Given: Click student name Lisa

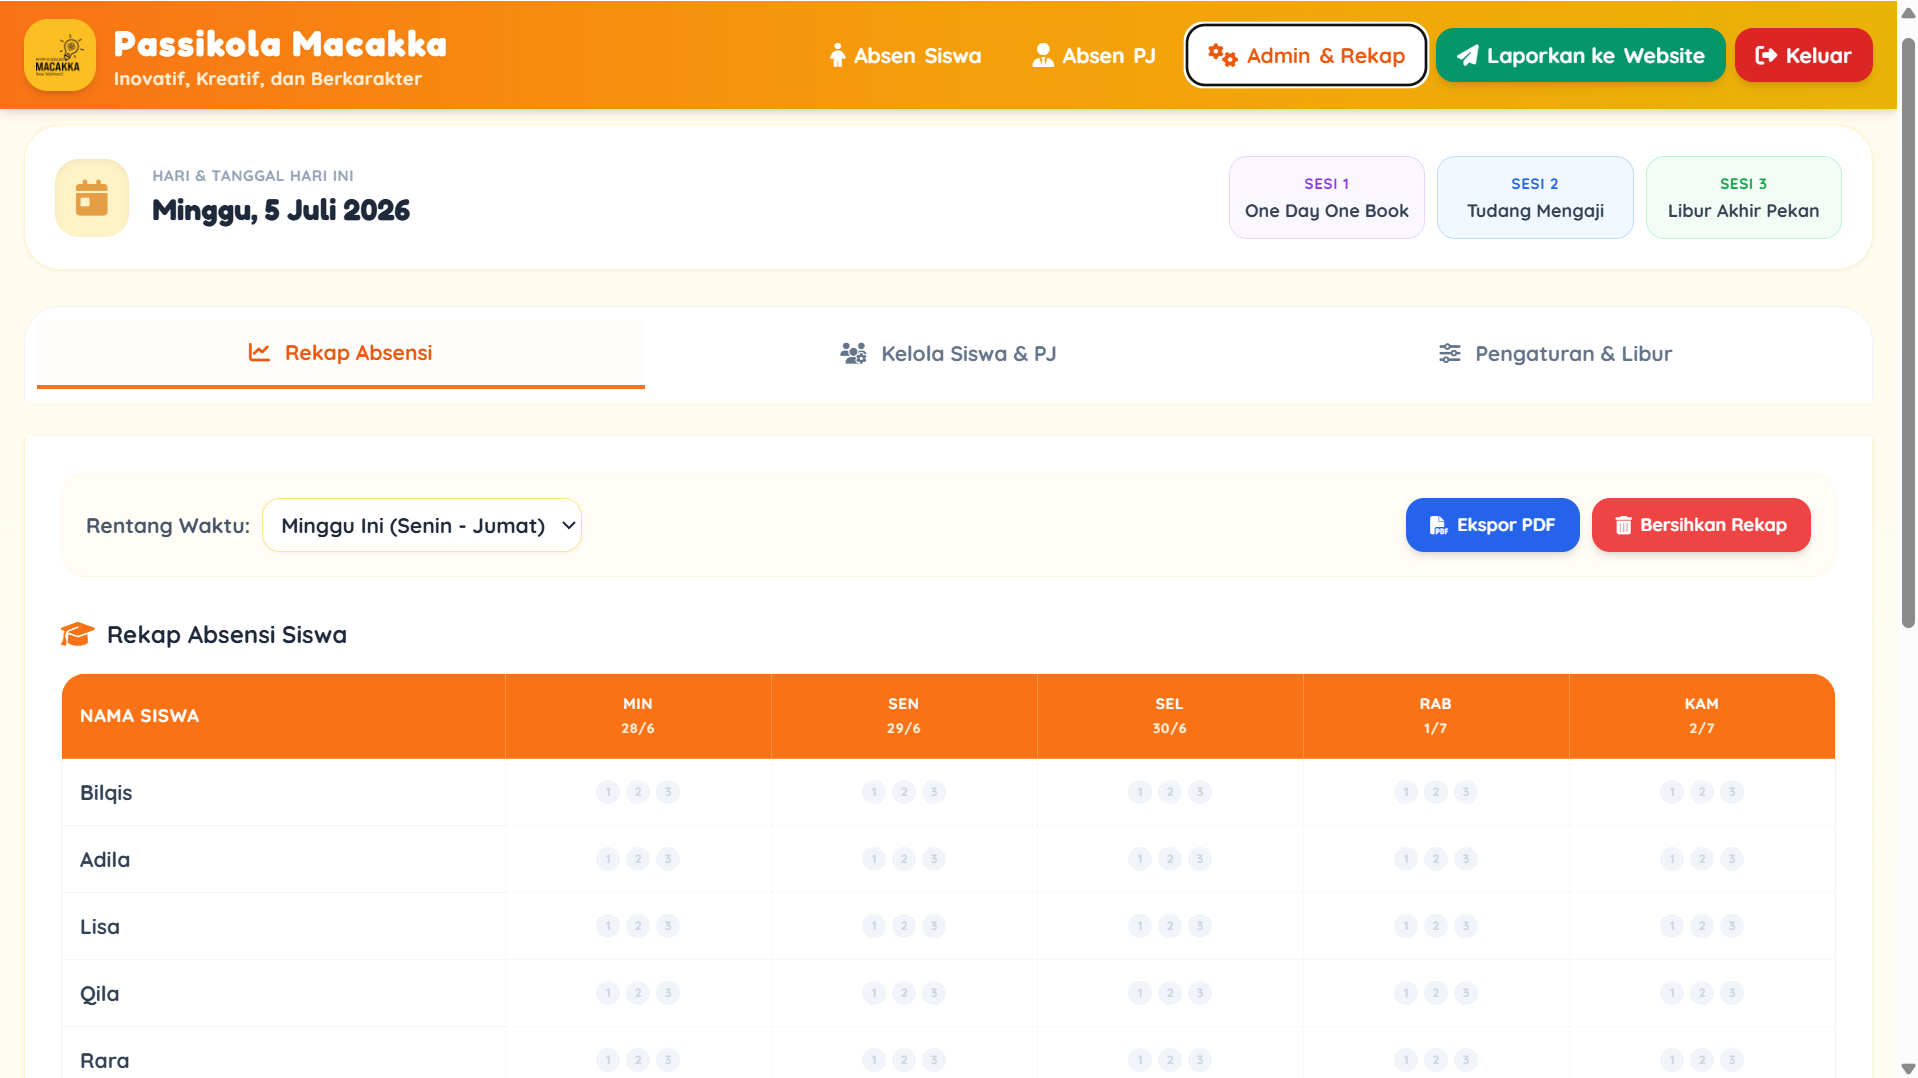Looking at the screenshot, I should click(x=100, y=926).
